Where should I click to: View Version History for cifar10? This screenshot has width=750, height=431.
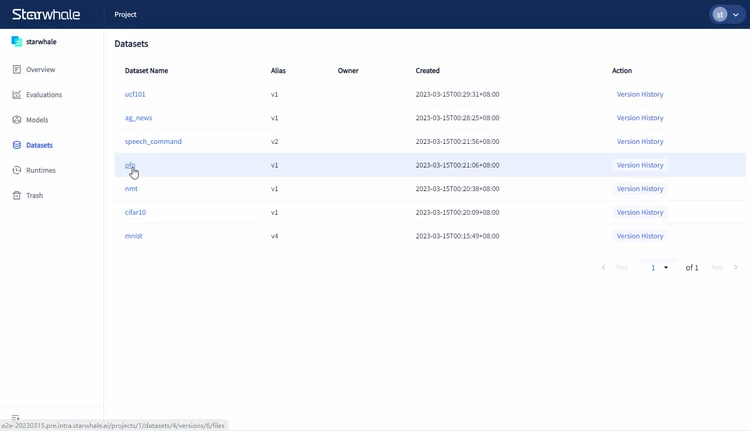pos(639,212)
